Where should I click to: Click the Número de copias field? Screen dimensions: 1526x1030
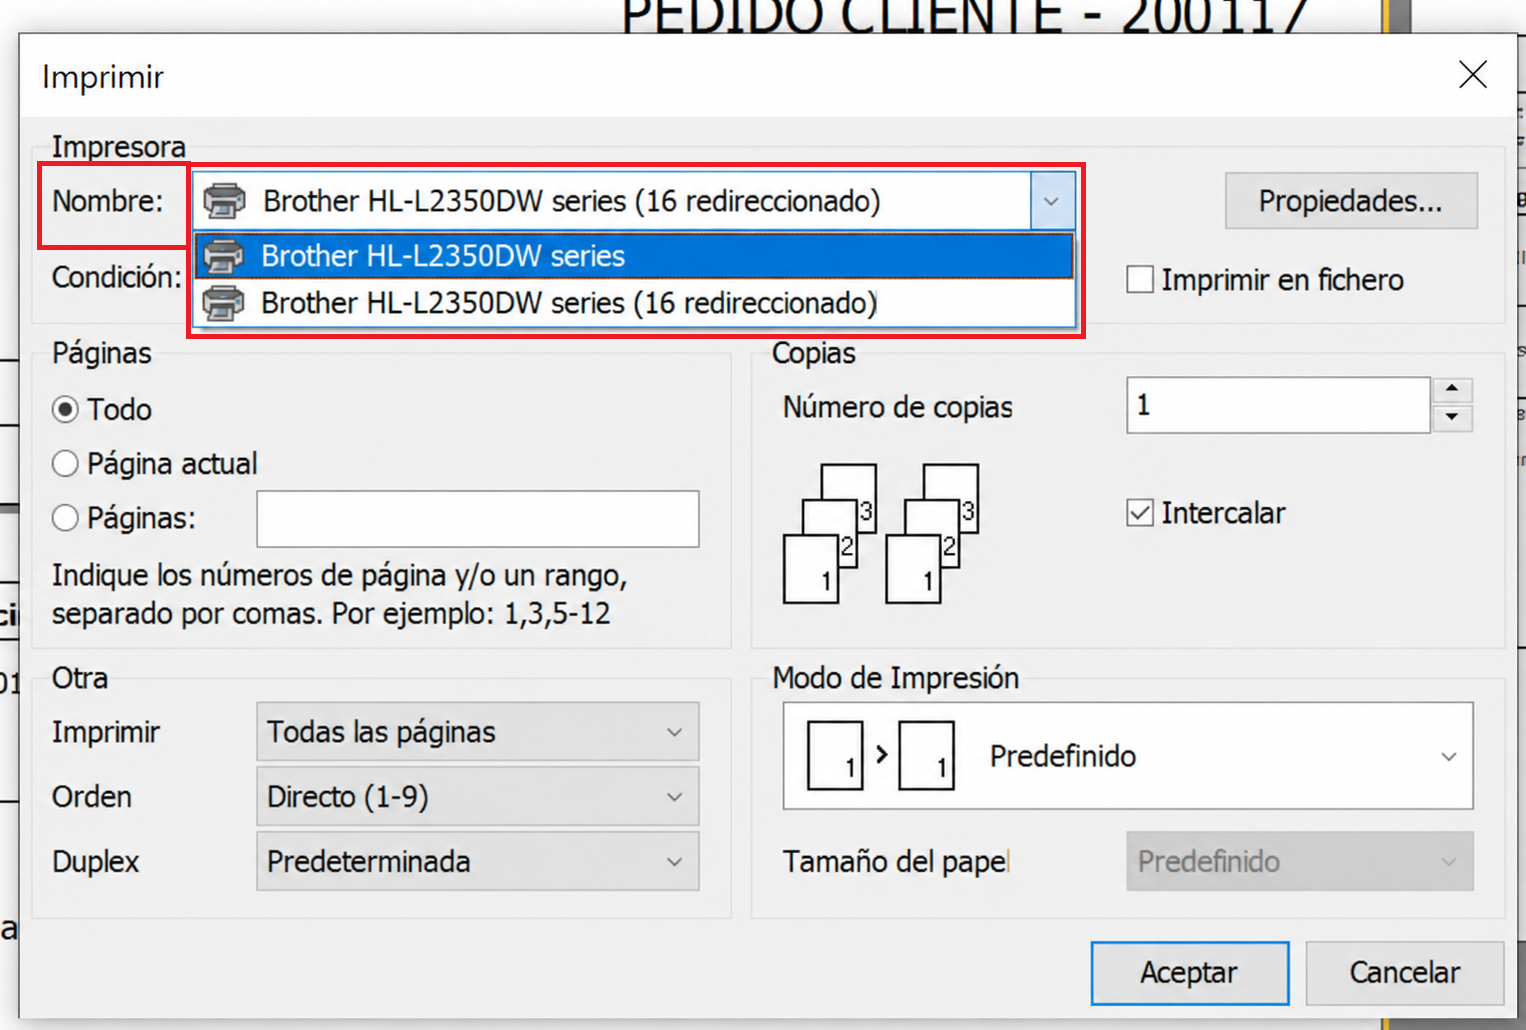click(1278, 405)
